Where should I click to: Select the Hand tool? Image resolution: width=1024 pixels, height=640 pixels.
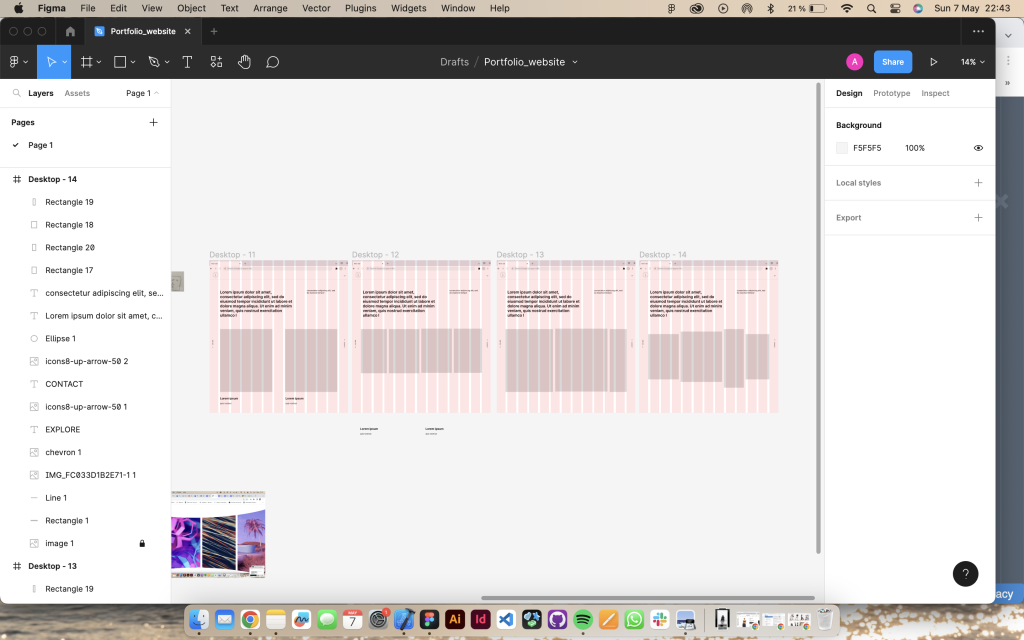coord(244,62)
